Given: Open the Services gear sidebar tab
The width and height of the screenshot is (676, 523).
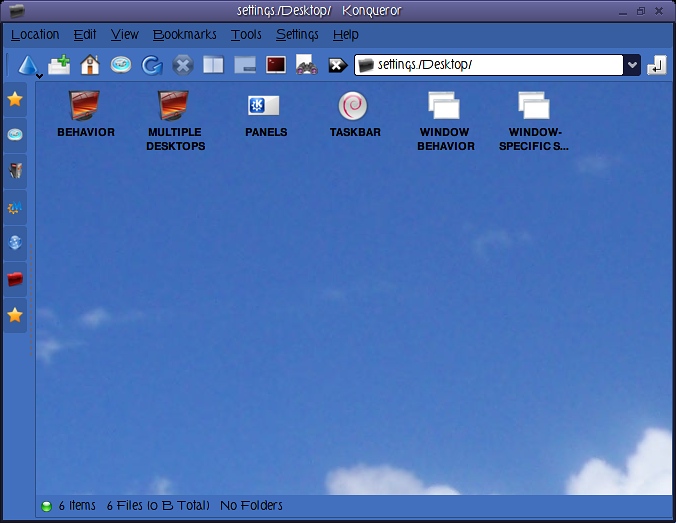Looking at the screenshot, I should tap(15, 207).
